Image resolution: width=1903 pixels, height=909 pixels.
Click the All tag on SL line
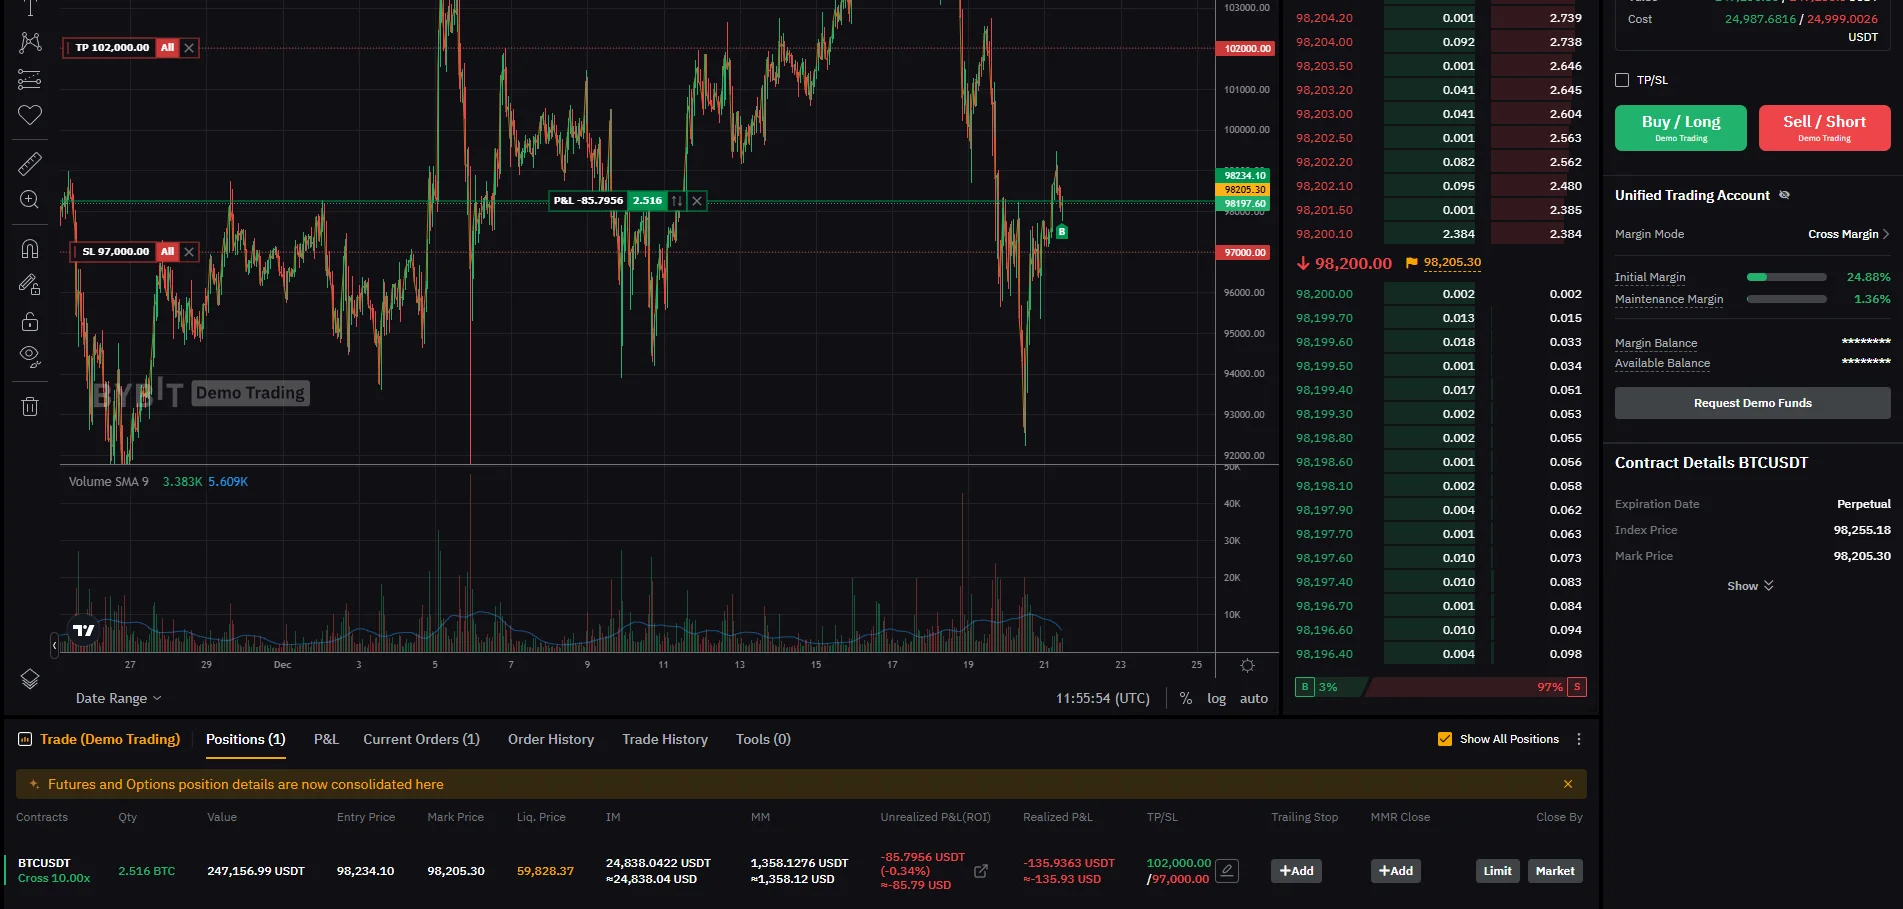coord(167,252)
